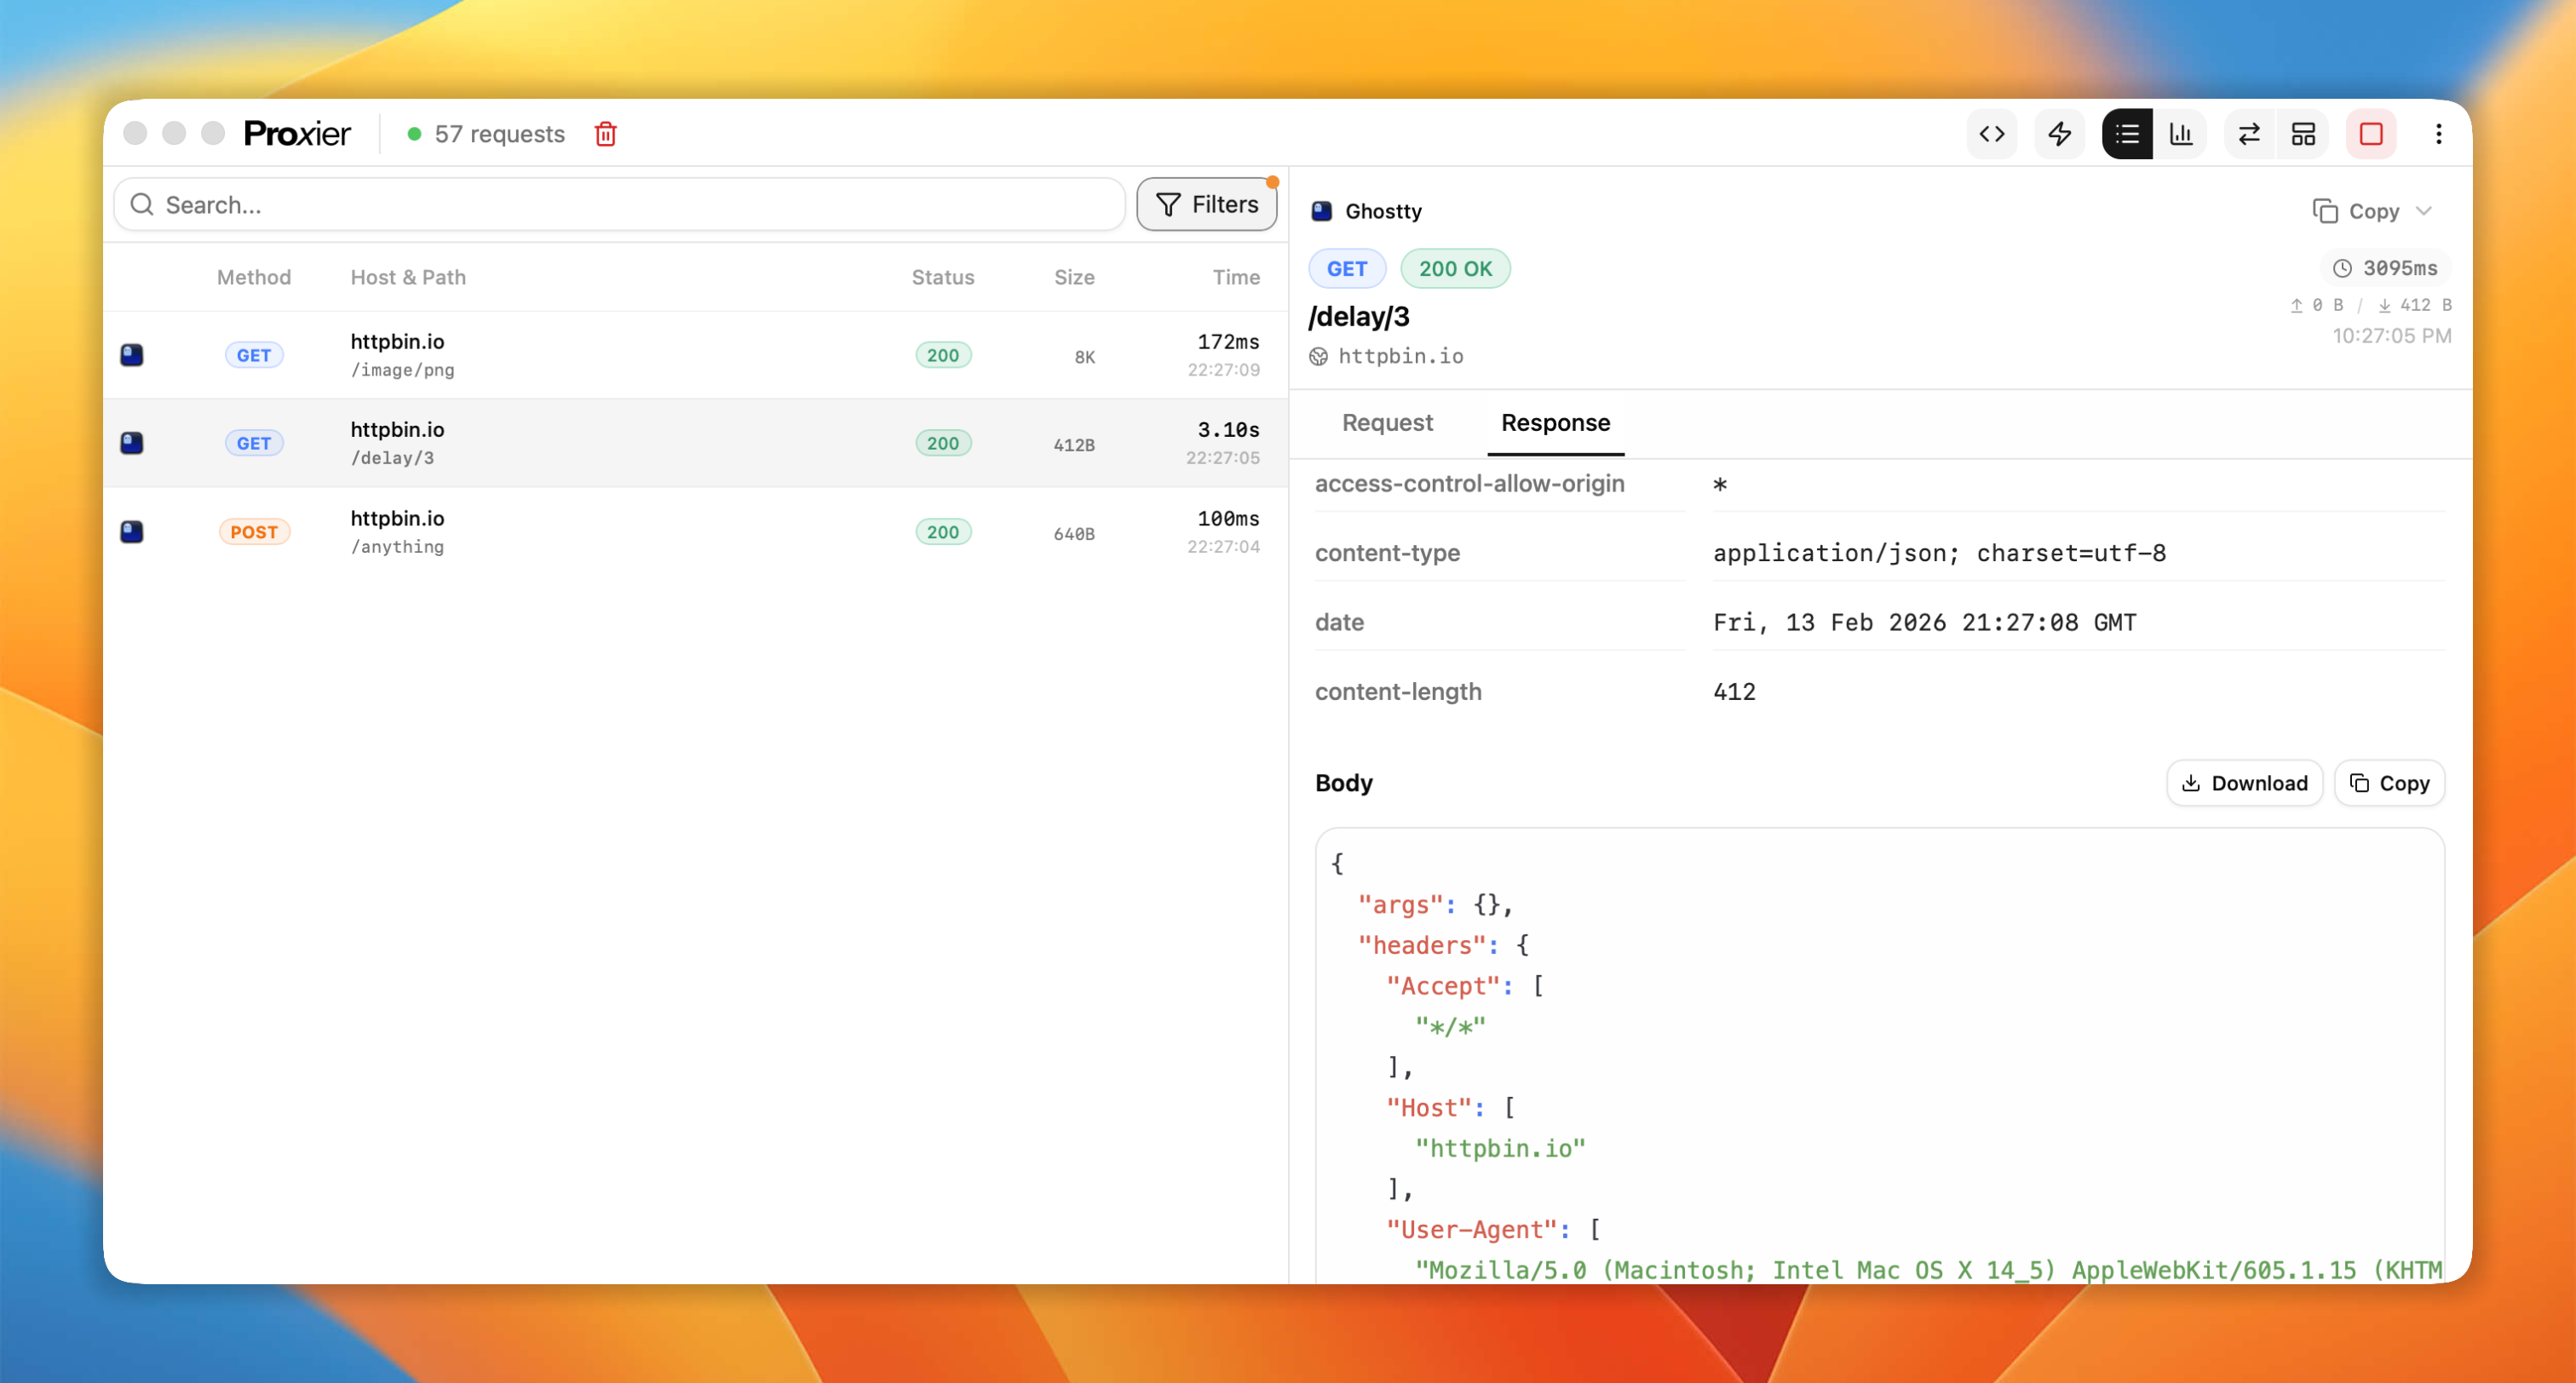Click the Download button for the body
The width and height of the screenshot is (2576, 1383).
tap(2244, 783)
